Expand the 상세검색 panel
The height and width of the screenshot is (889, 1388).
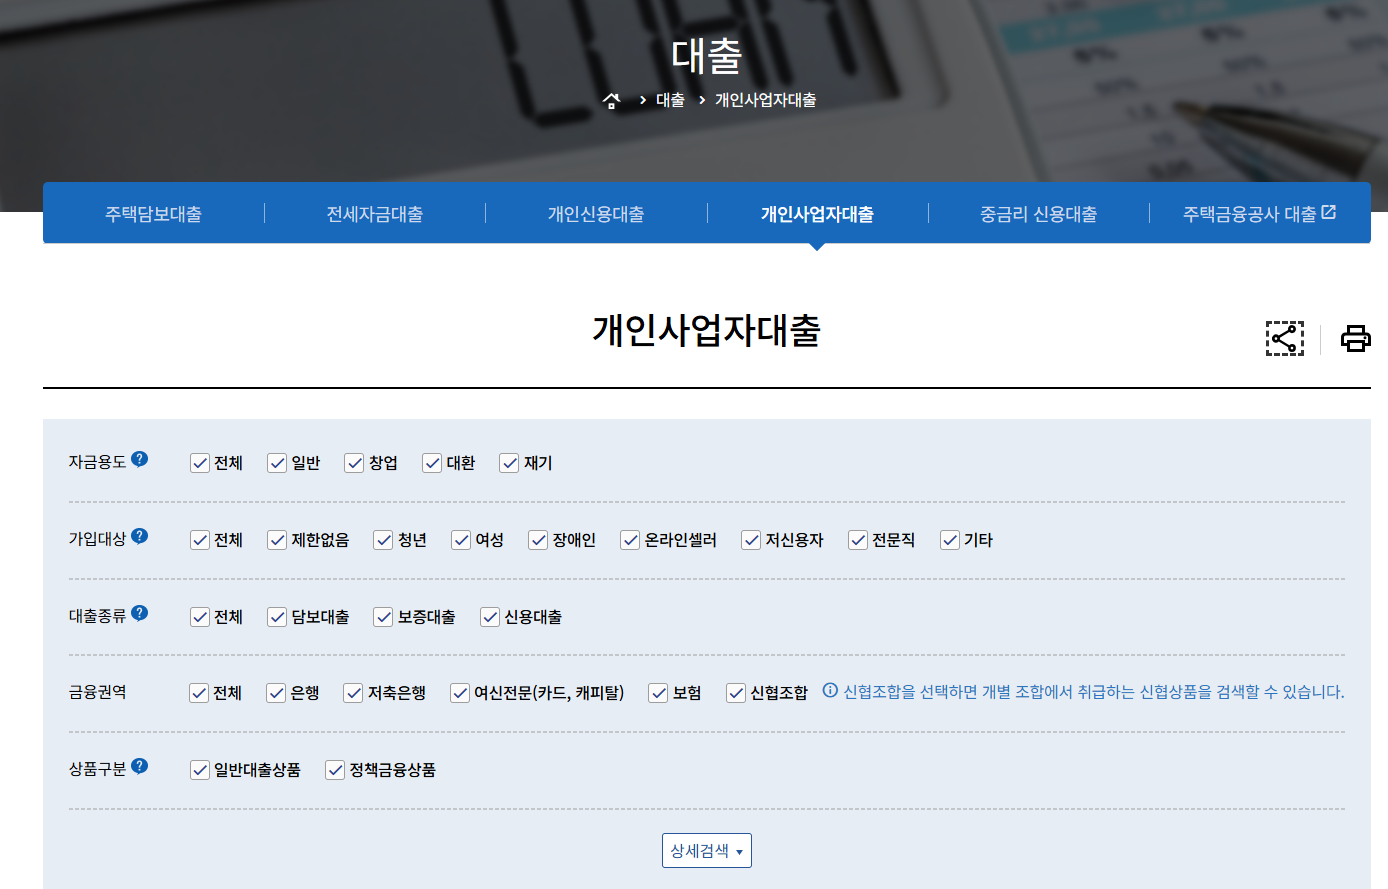pyautogui.click(x=706, y=850)
